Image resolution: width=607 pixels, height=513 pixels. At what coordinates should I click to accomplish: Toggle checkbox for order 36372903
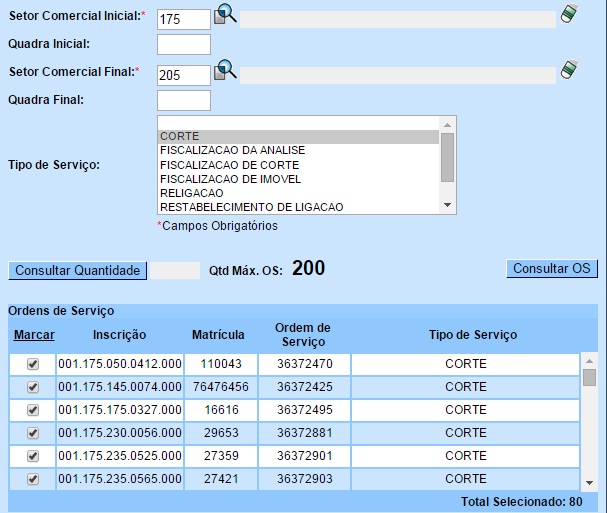pyautogui.click(x=33, y=479)
